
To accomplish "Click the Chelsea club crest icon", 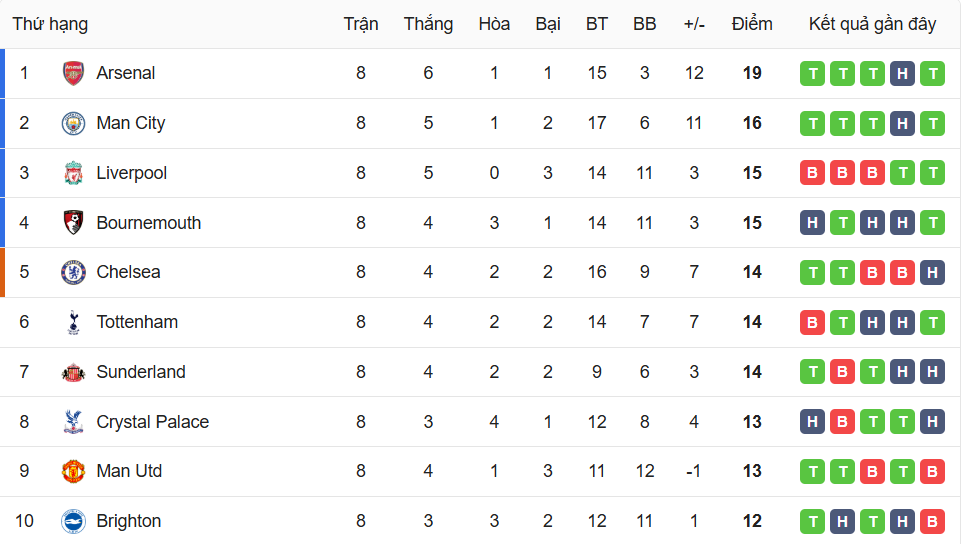I will 73,272.
